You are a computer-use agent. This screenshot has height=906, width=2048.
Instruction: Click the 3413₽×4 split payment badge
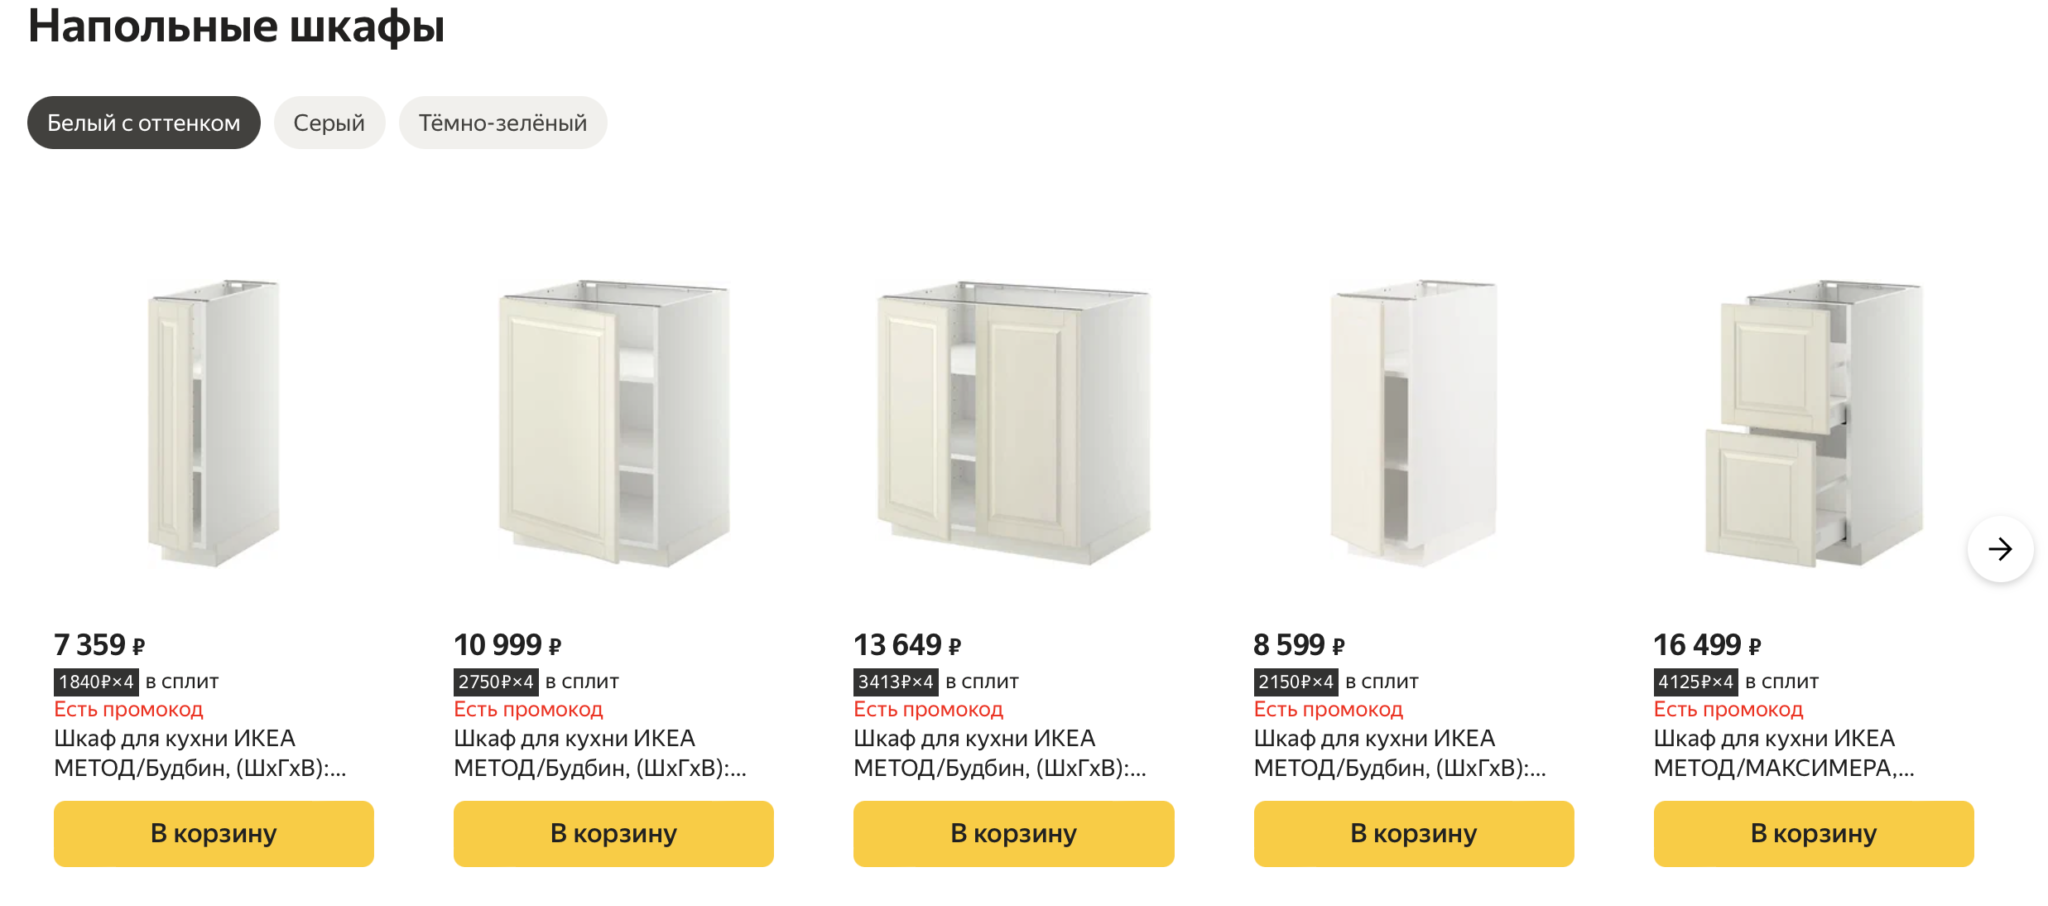tap(895, 682)
